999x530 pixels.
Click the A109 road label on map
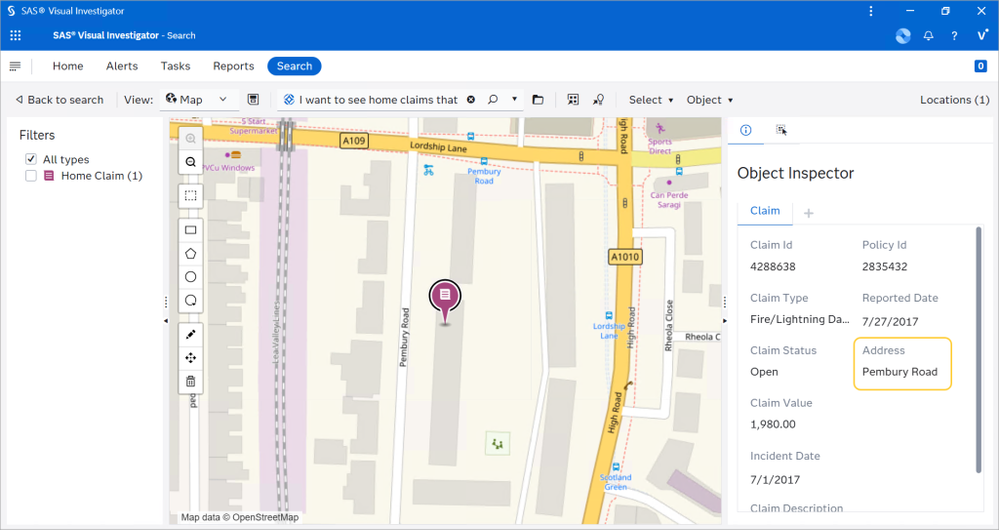(x=354, y=140)
